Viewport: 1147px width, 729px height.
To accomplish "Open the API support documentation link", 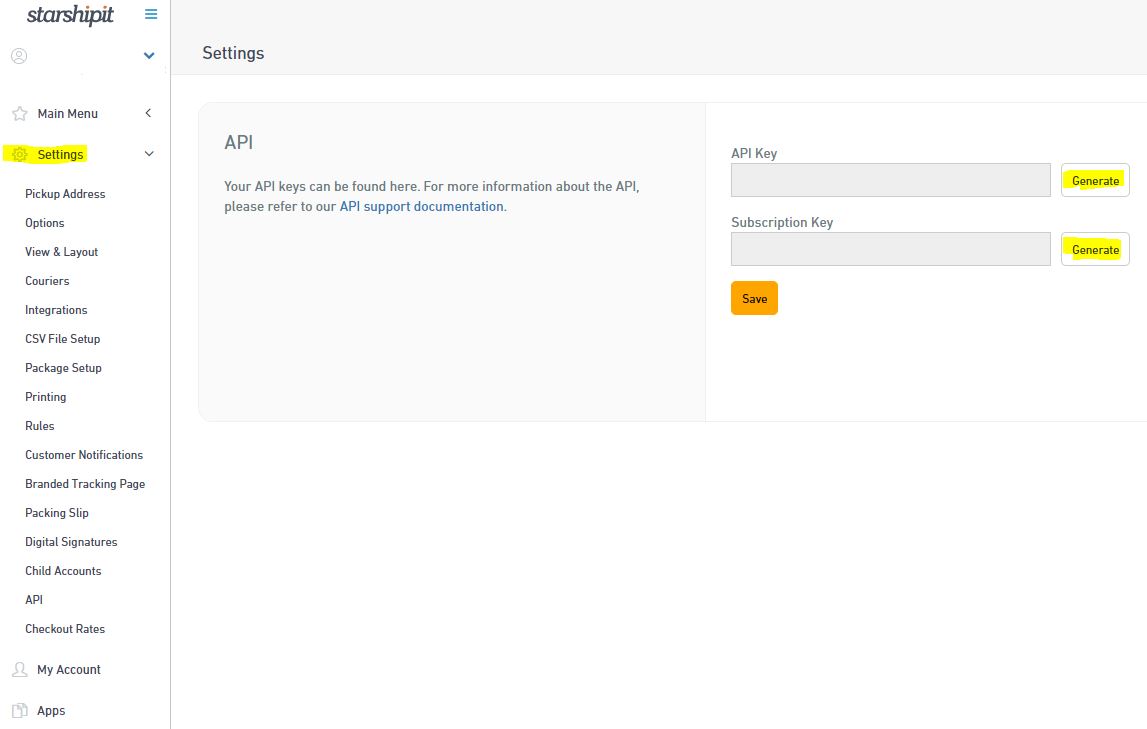I will (x=421, y=207).
